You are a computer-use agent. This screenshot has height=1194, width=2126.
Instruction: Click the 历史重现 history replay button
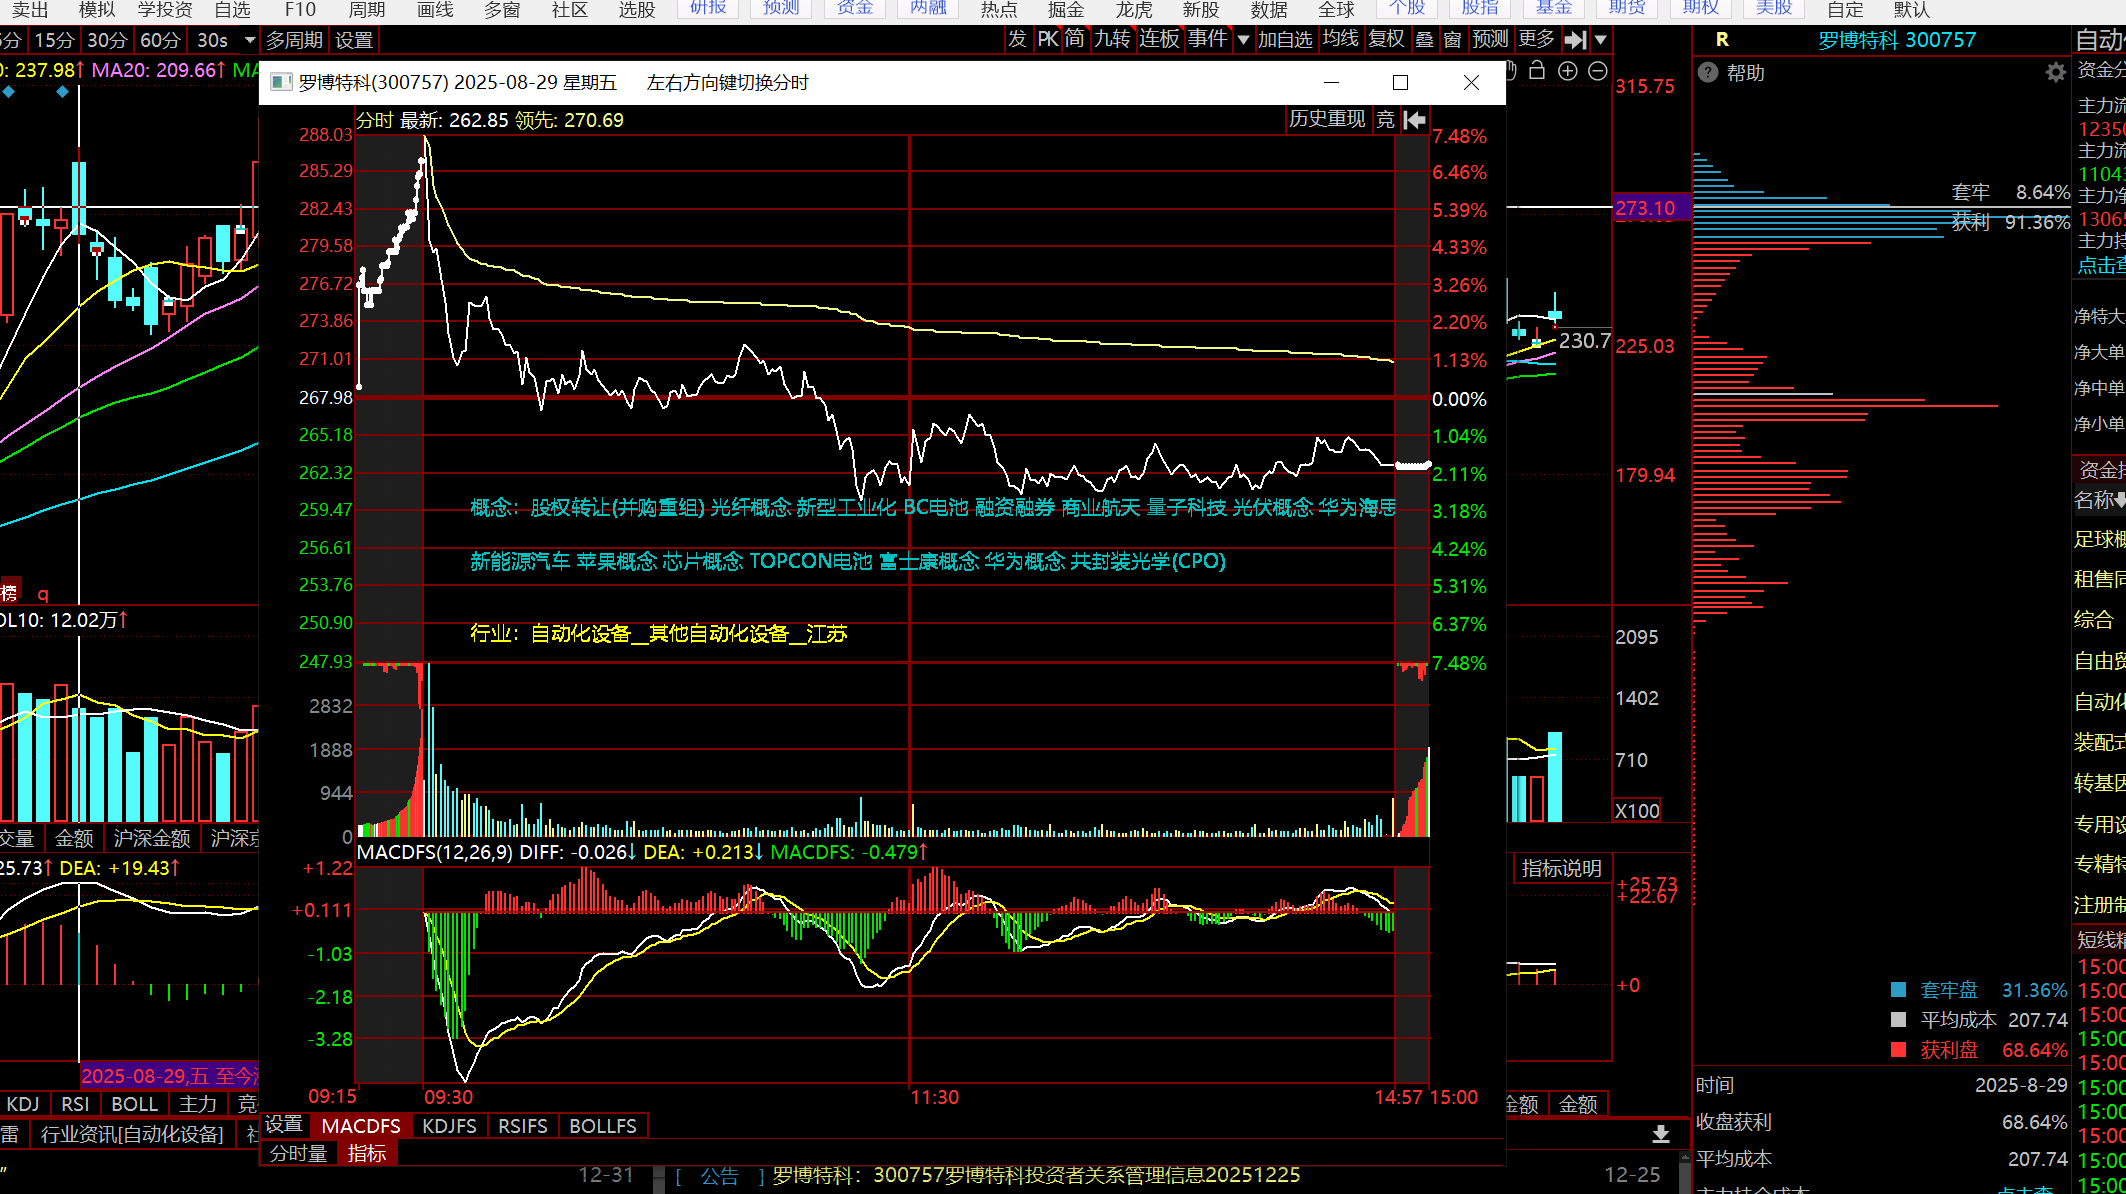point(1327,120)
